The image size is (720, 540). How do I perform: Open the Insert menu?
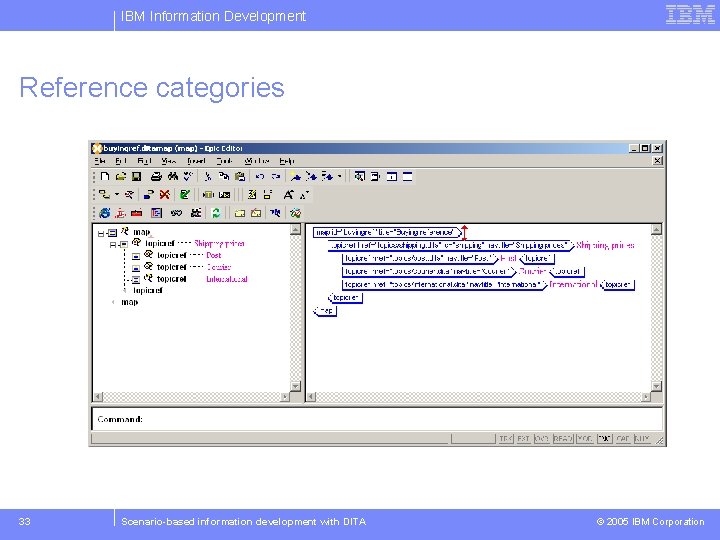tap(196, 161)
